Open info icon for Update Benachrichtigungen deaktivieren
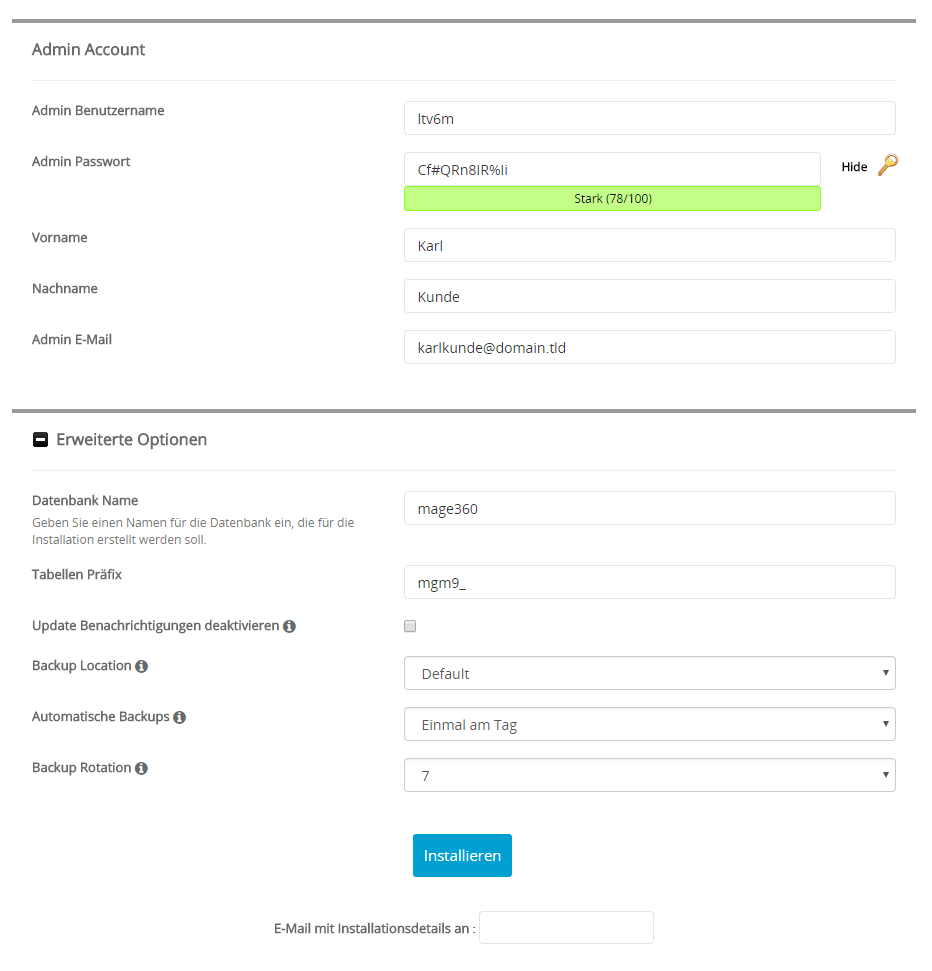 (289, 626)
